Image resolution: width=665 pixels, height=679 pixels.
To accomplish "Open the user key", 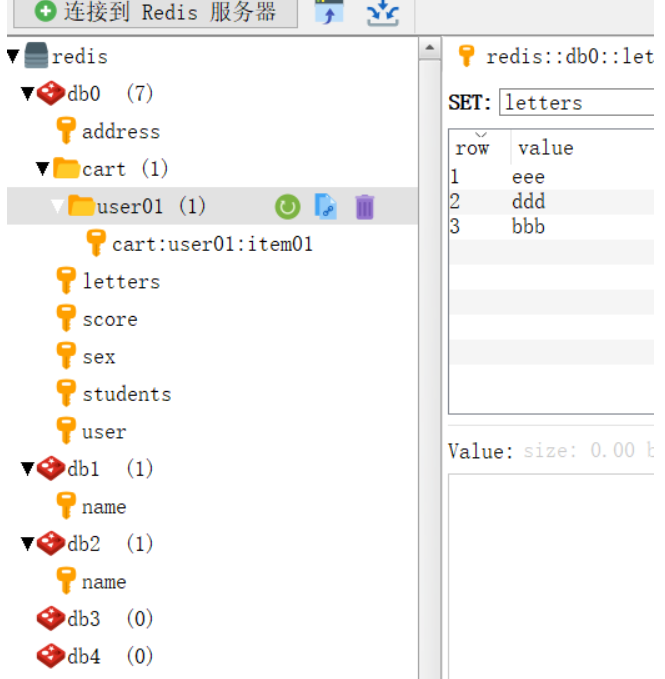I will (x=104, y=432).
